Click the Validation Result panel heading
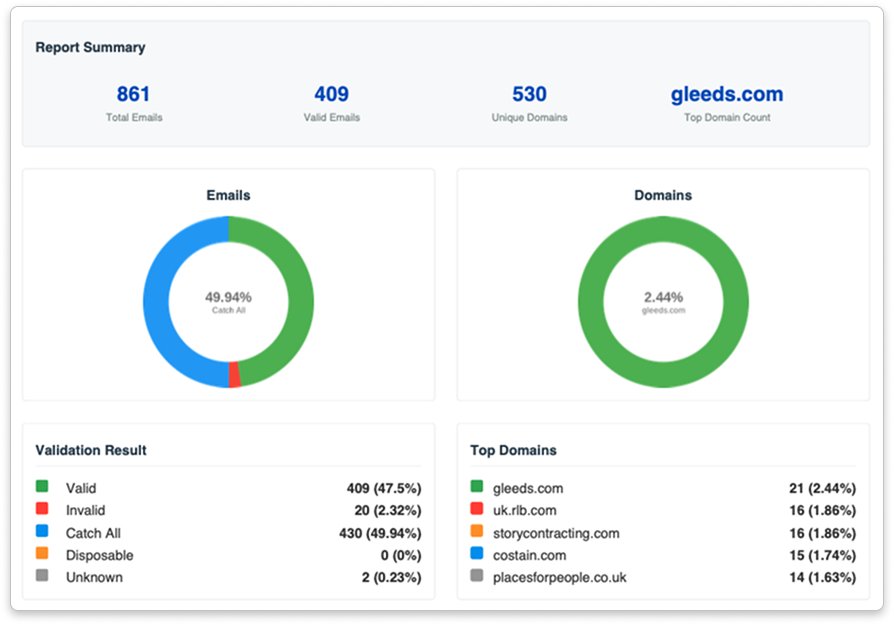The image size is (894, 625). tap(91, 450)
